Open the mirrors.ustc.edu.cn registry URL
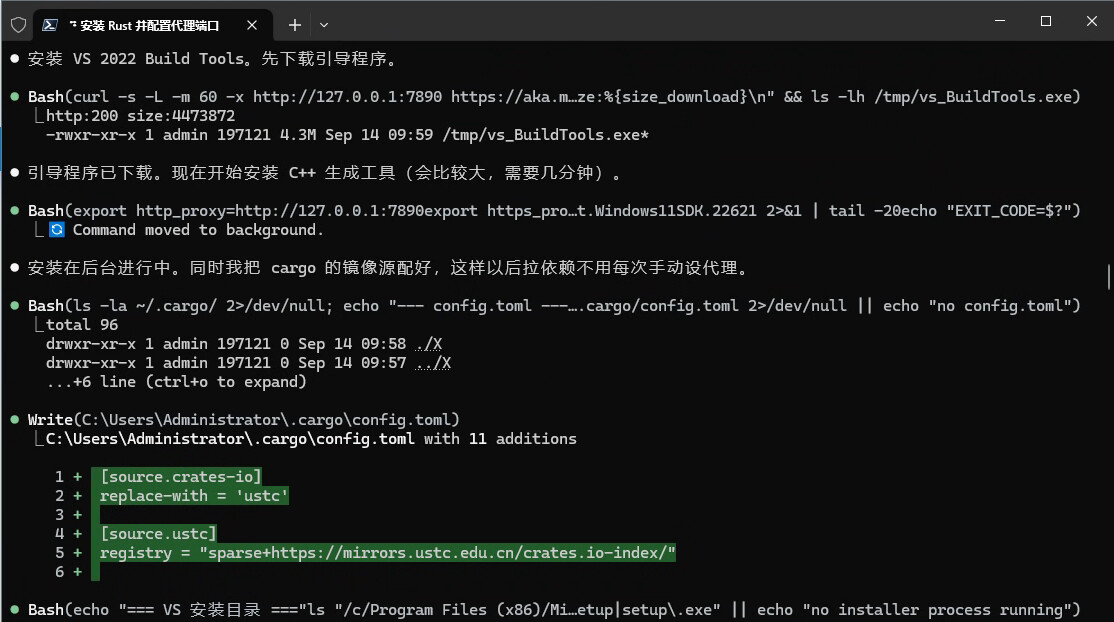Screen dimensions: 1114x622 (467, 552)
